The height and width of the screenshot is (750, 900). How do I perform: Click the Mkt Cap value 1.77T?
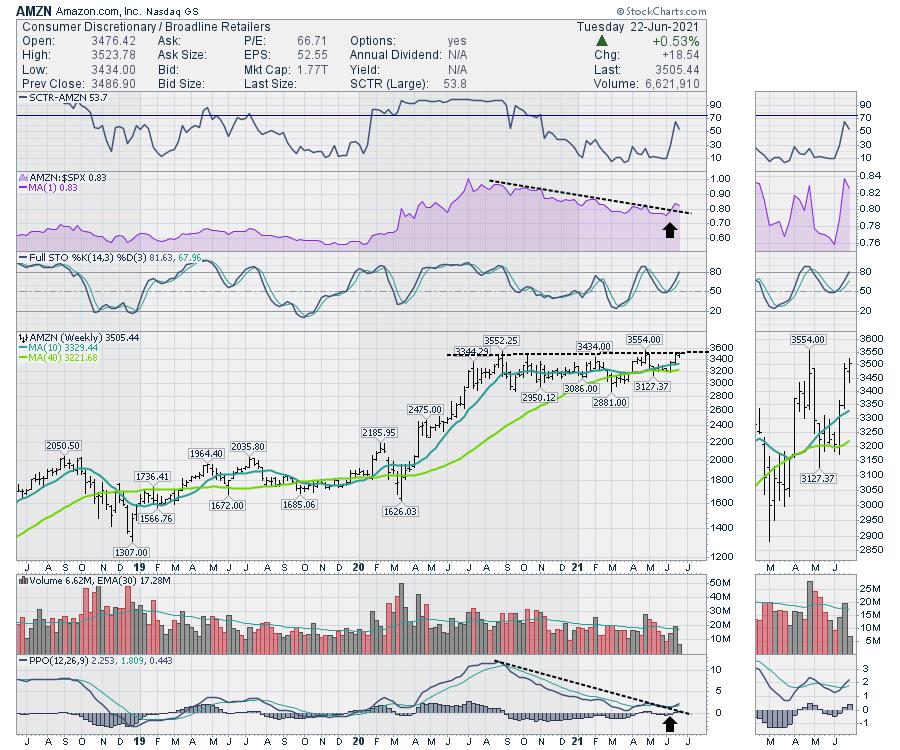312,69
